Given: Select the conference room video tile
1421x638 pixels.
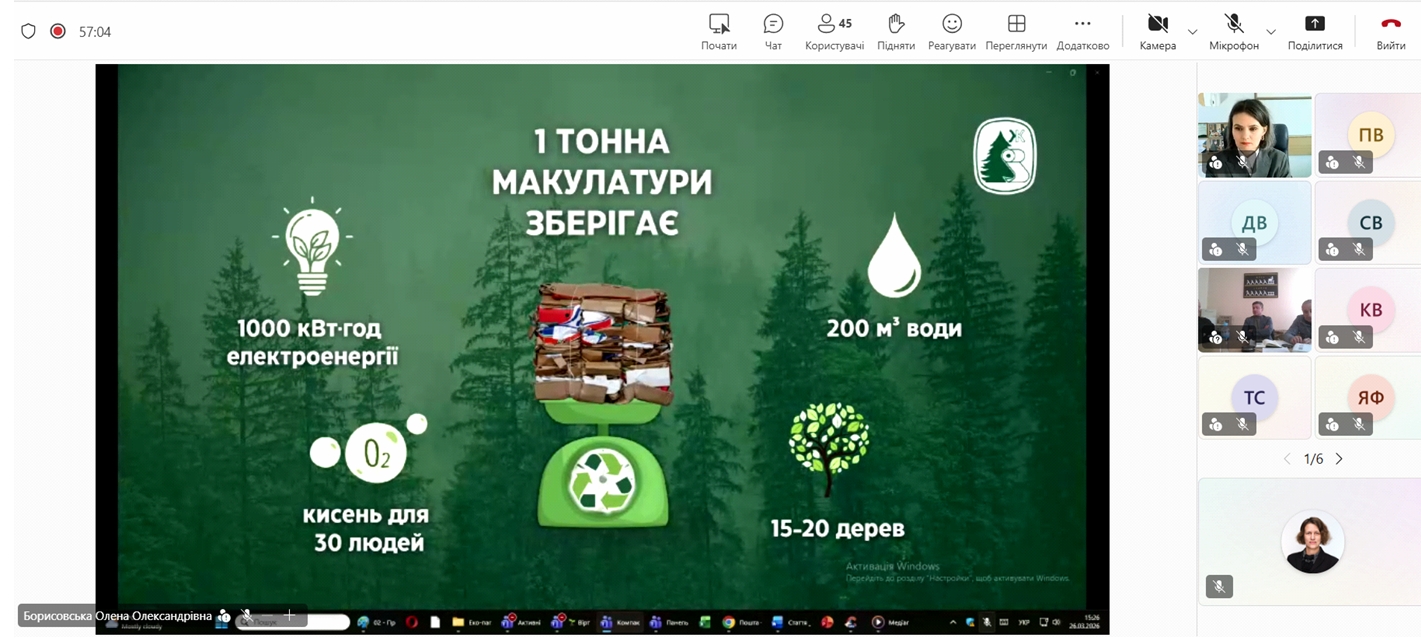Looking at the screenshot, I should point(1254,310).
